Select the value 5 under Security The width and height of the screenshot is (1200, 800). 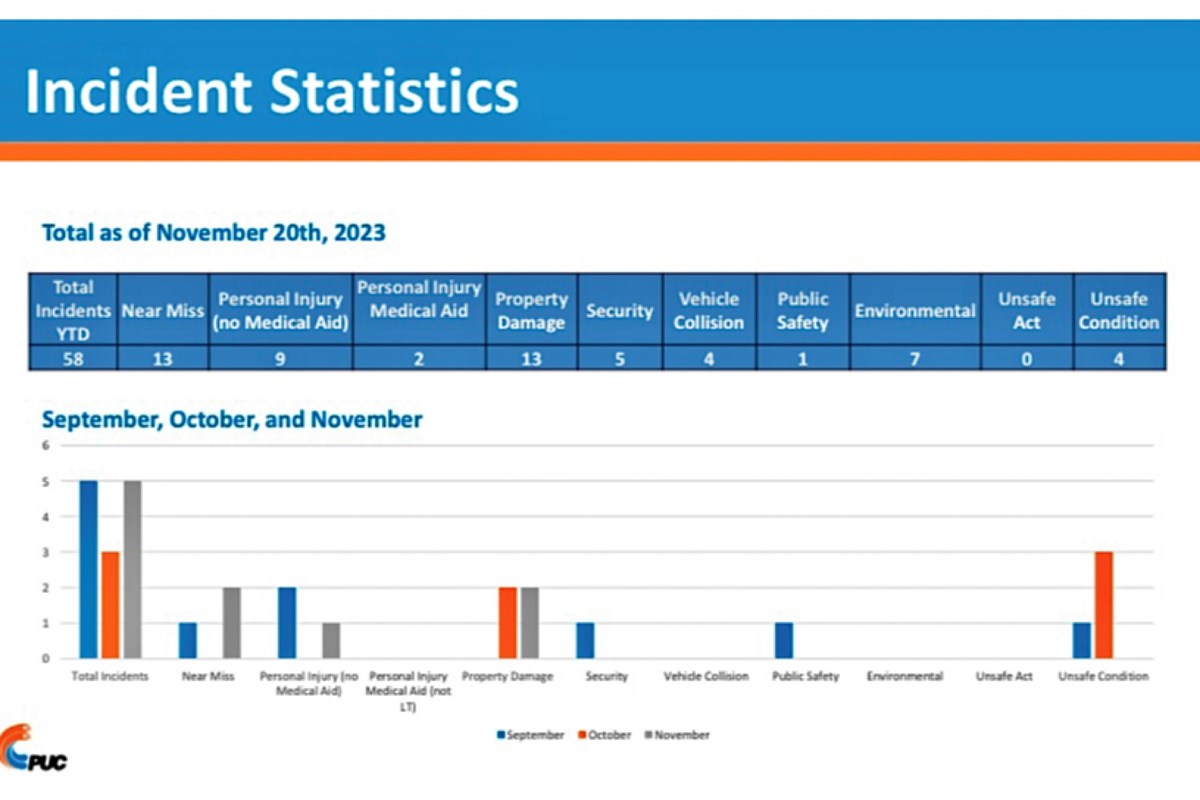click(620, 358)
